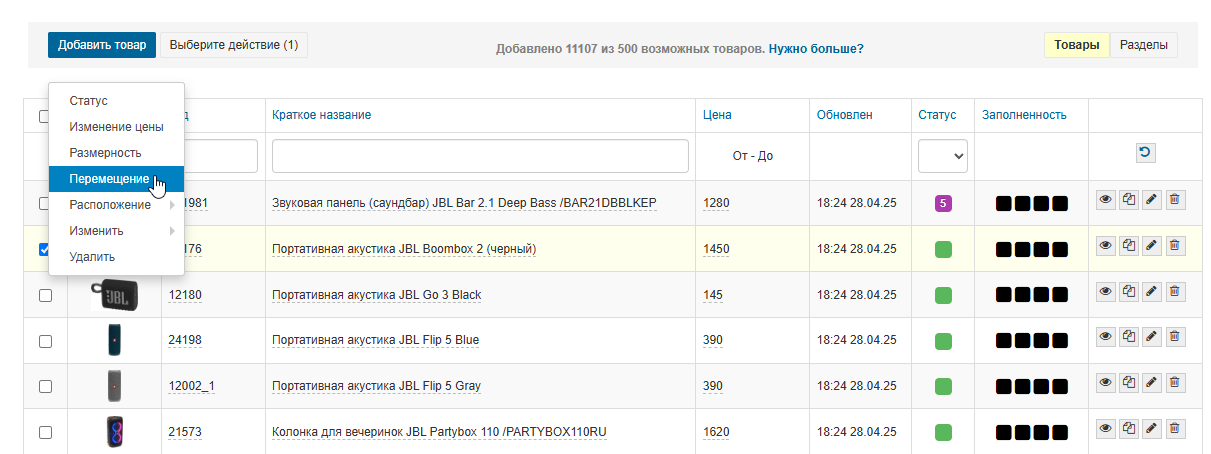Image resolution: width=1211 pixels, height=454 pixels.
Task: Reset table filters with the refresh icon
Action: click(x=1145, y=153)
